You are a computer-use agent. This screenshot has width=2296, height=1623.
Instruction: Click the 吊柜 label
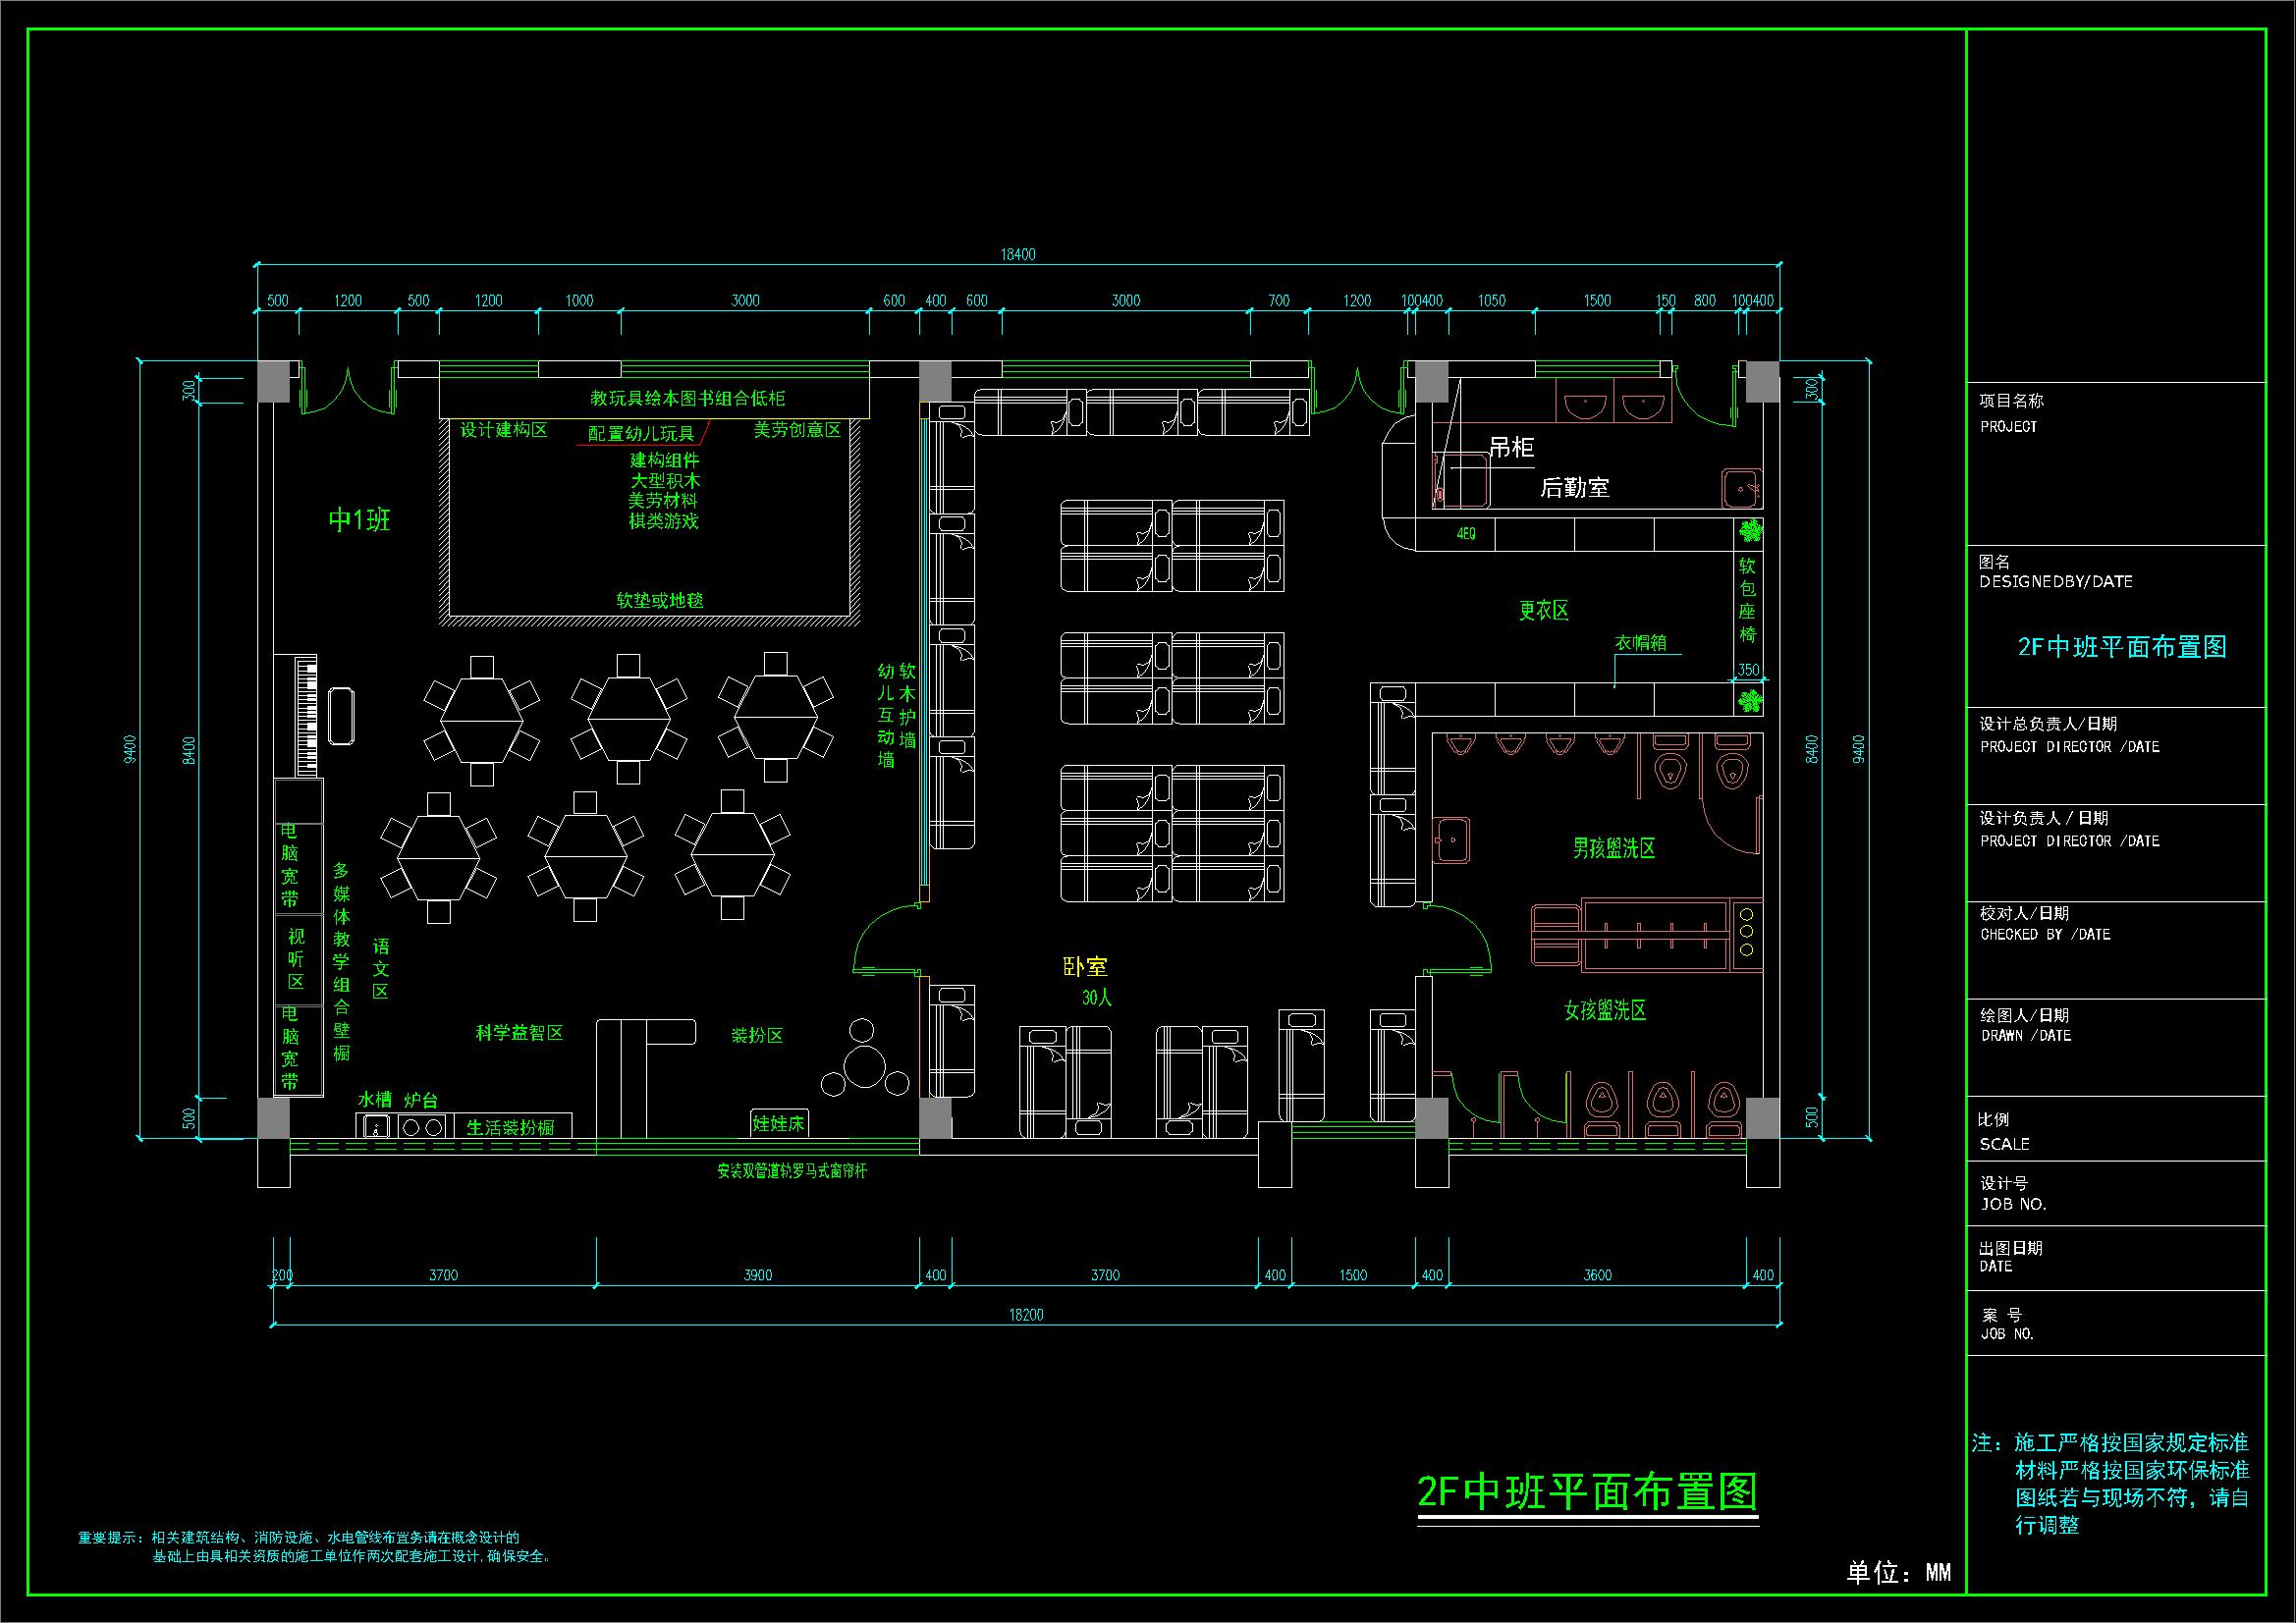(x=1511, y=447)
